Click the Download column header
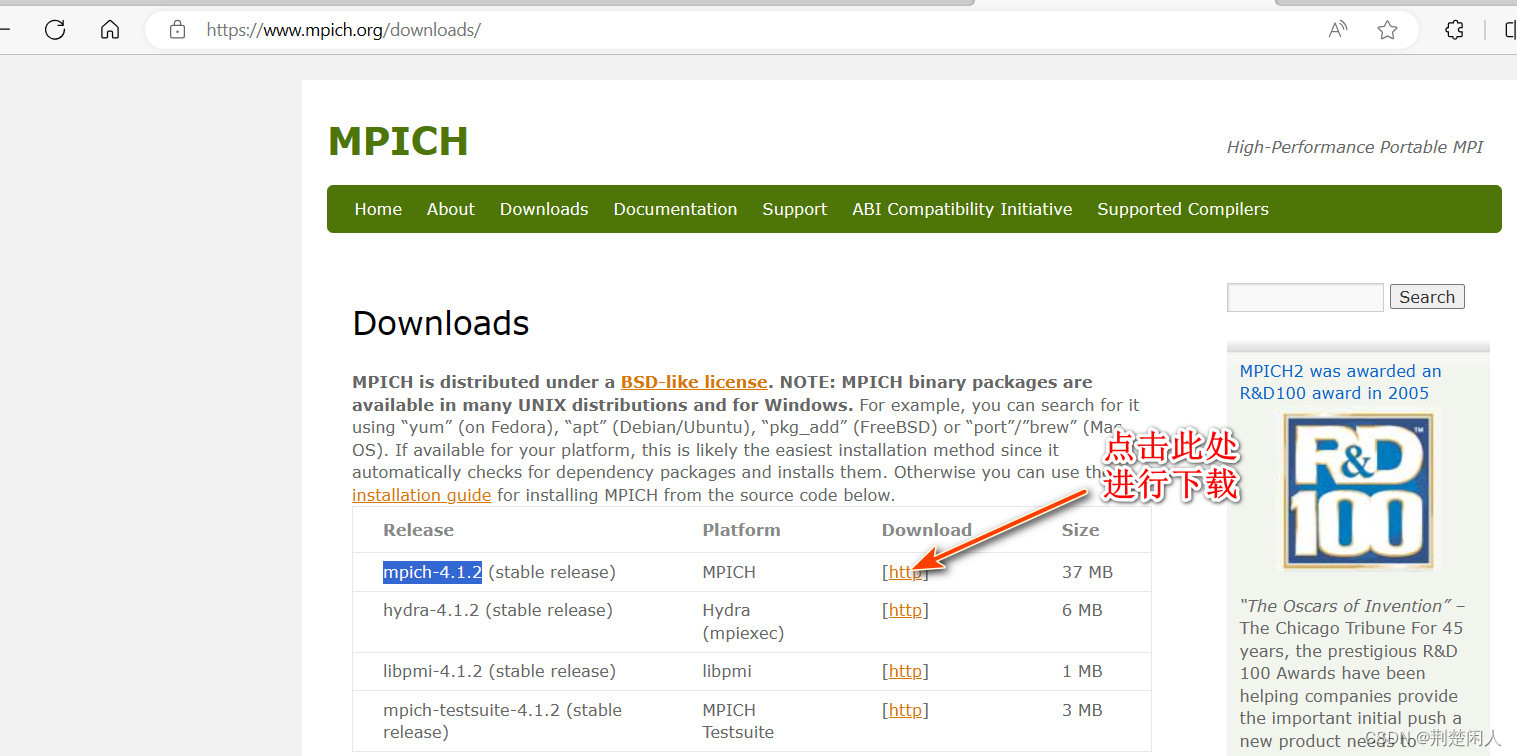This screenshot has width=1517, height=756. [x=927, y=530]
